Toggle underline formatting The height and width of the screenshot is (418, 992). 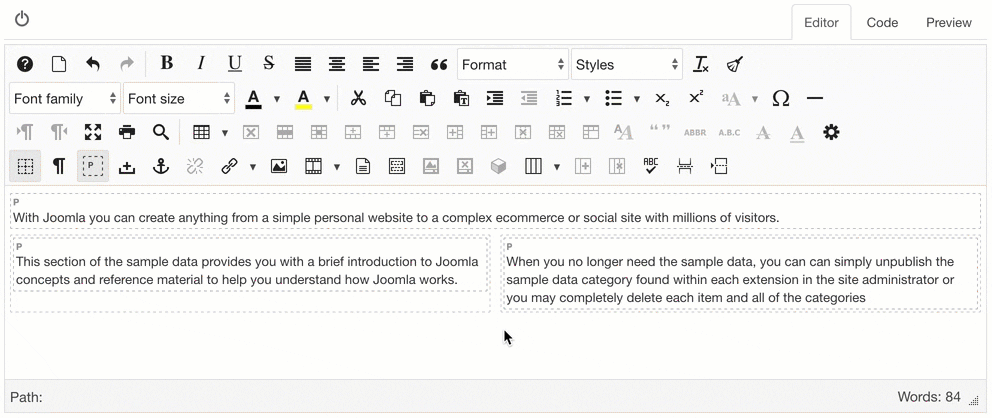pos(235,64)
